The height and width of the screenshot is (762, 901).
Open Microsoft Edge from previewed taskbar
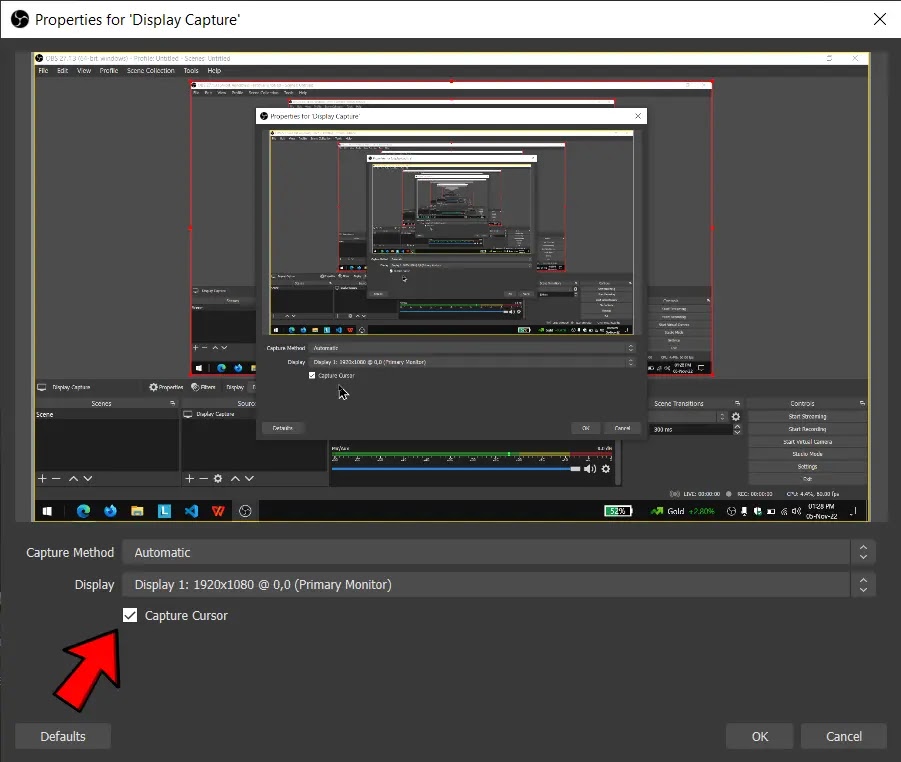pyautogui.click(x=83, y=511)
